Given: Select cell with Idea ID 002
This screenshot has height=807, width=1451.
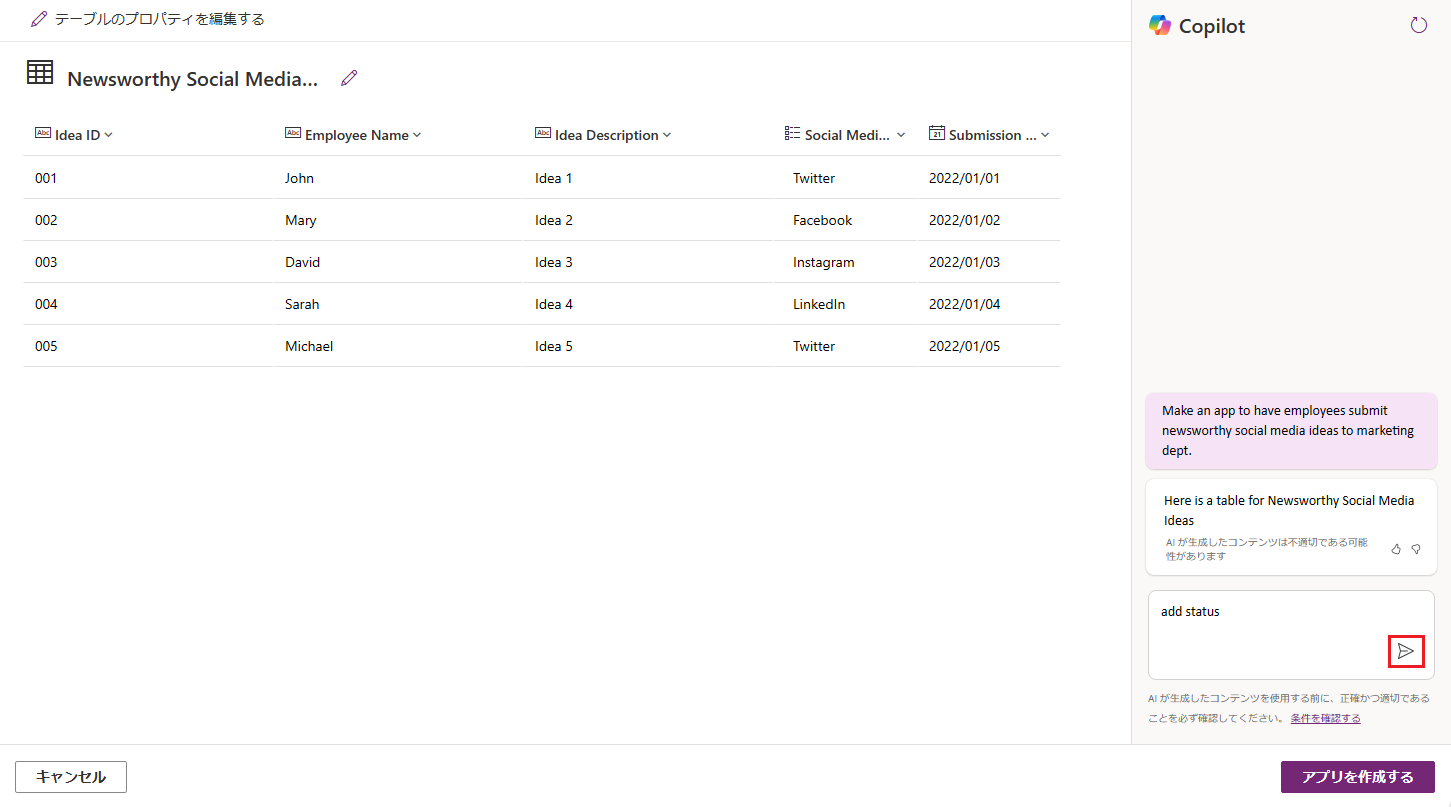Looking at the screenshot, I should click(x=148, y=220).
